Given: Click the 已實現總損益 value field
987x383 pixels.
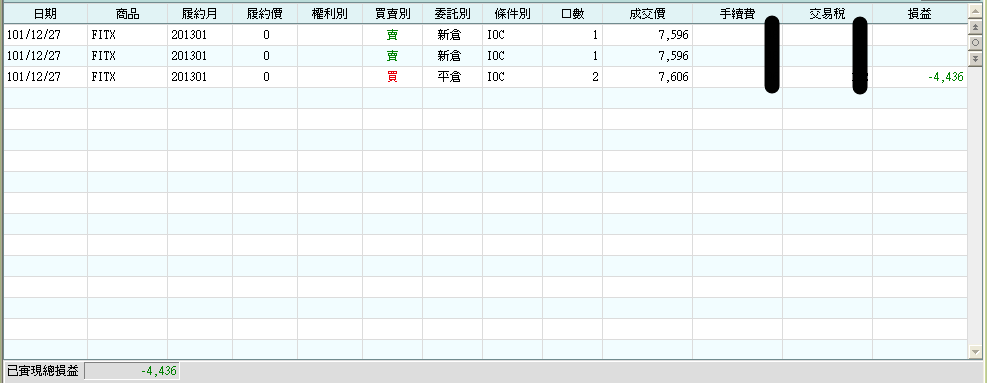Looking at the screenshot, I should [132, 371].
